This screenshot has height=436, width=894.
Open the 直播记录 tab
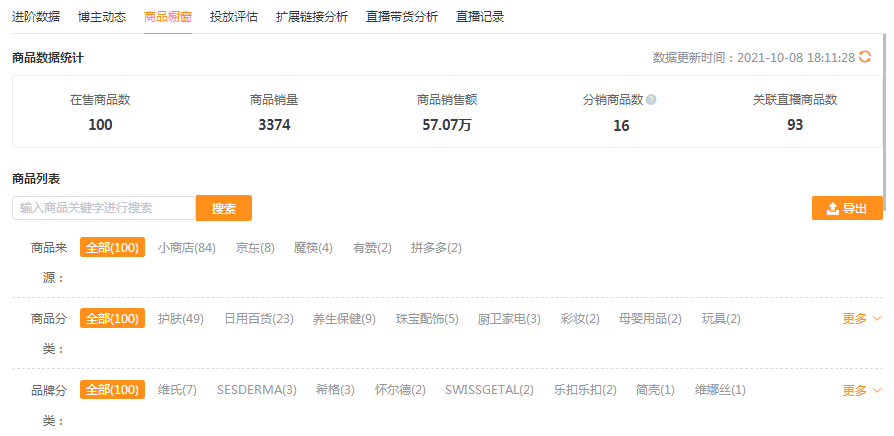click(x=480, y=17)
